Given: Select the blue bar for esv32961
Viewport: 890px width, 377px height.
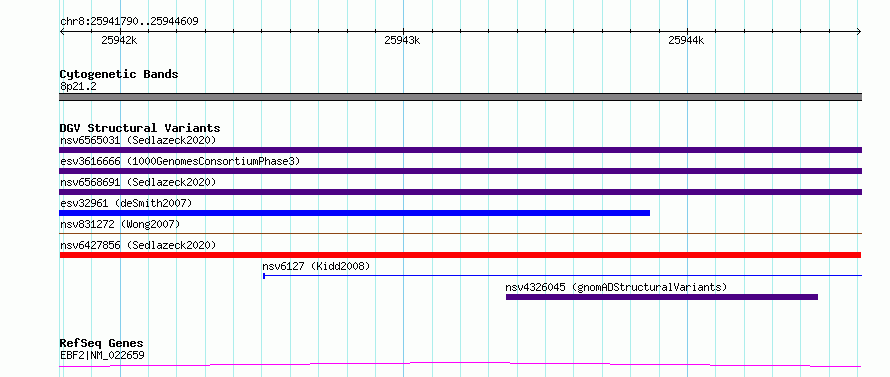Looking at the screenshot, I should click(354, 213).
